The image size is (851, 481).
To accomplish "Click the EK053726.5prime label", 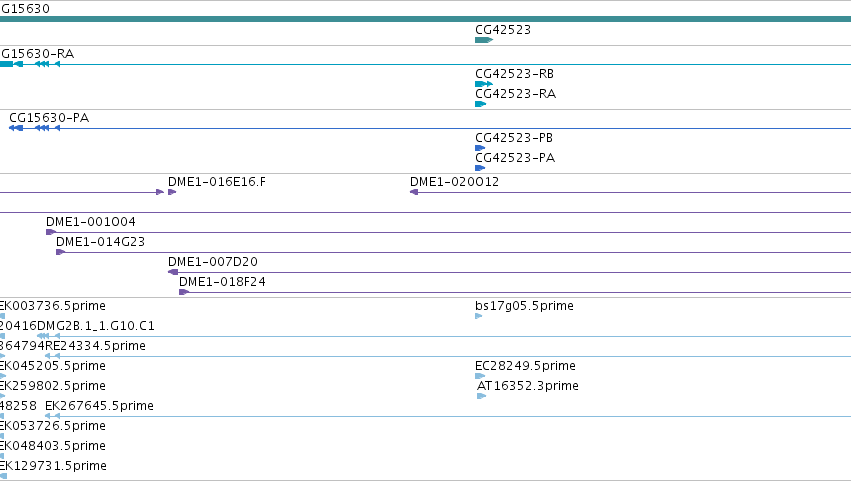I will pyautogui.click(x=53, y=426).
